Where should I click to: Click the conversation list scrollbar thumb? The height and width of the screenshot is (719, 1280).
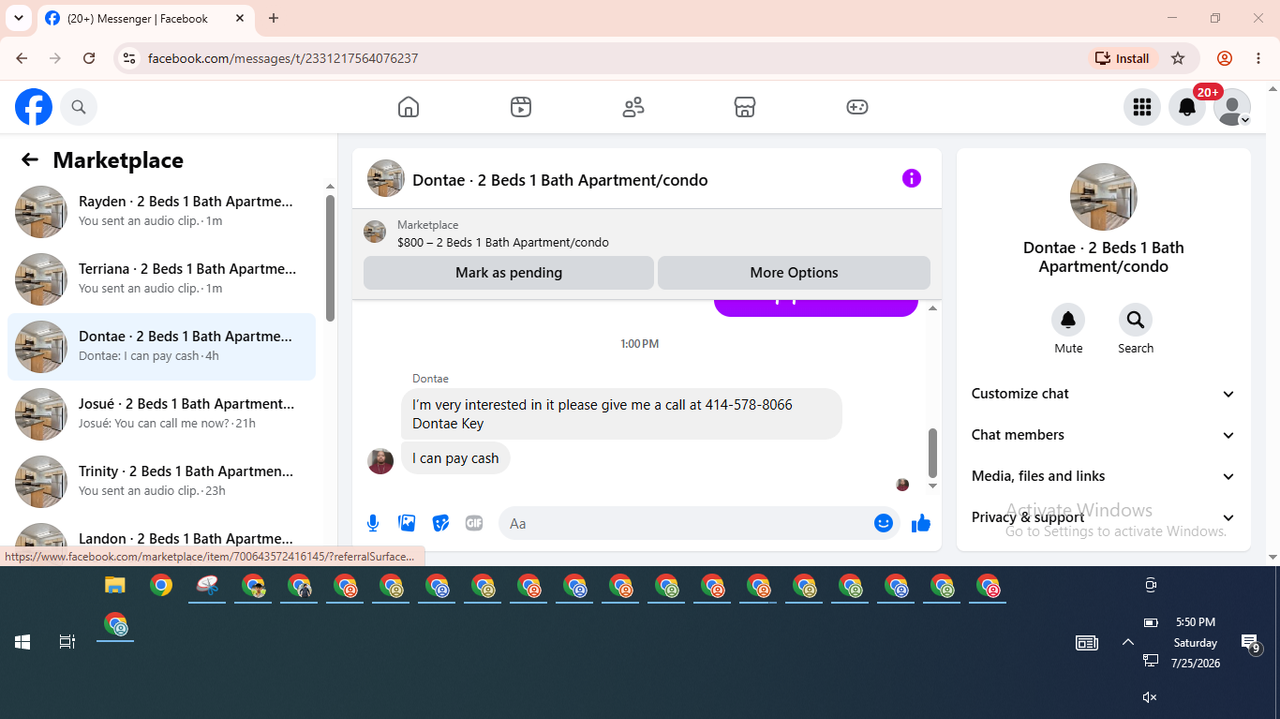click(x=330, y=258)
